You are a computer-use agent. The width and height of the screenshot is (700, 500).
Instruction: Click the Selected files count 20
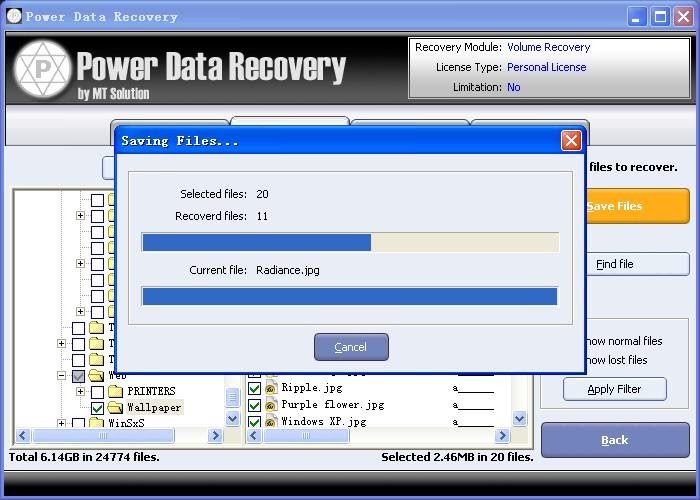pos(262,194)
